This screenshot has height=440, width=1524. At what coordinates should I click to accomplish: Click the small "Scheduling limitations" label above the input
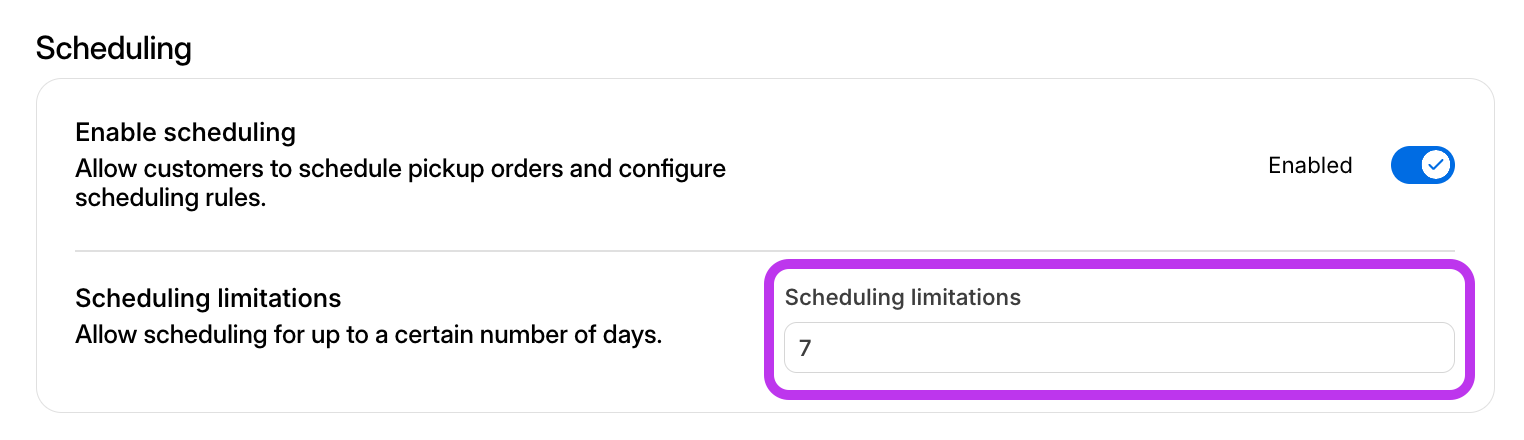coord(902,297)
